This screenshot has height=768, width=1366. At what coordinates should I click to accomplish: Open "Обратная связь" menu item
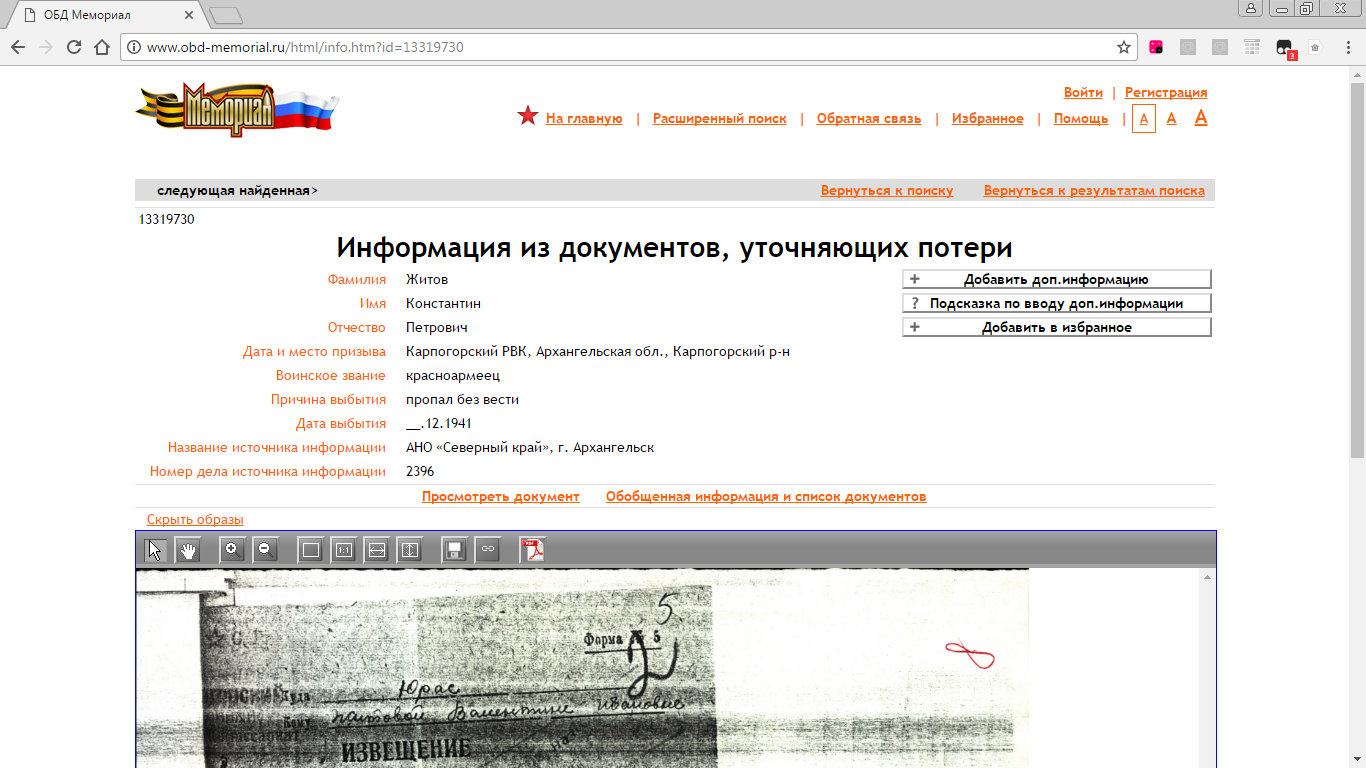[x=869, y=119]
